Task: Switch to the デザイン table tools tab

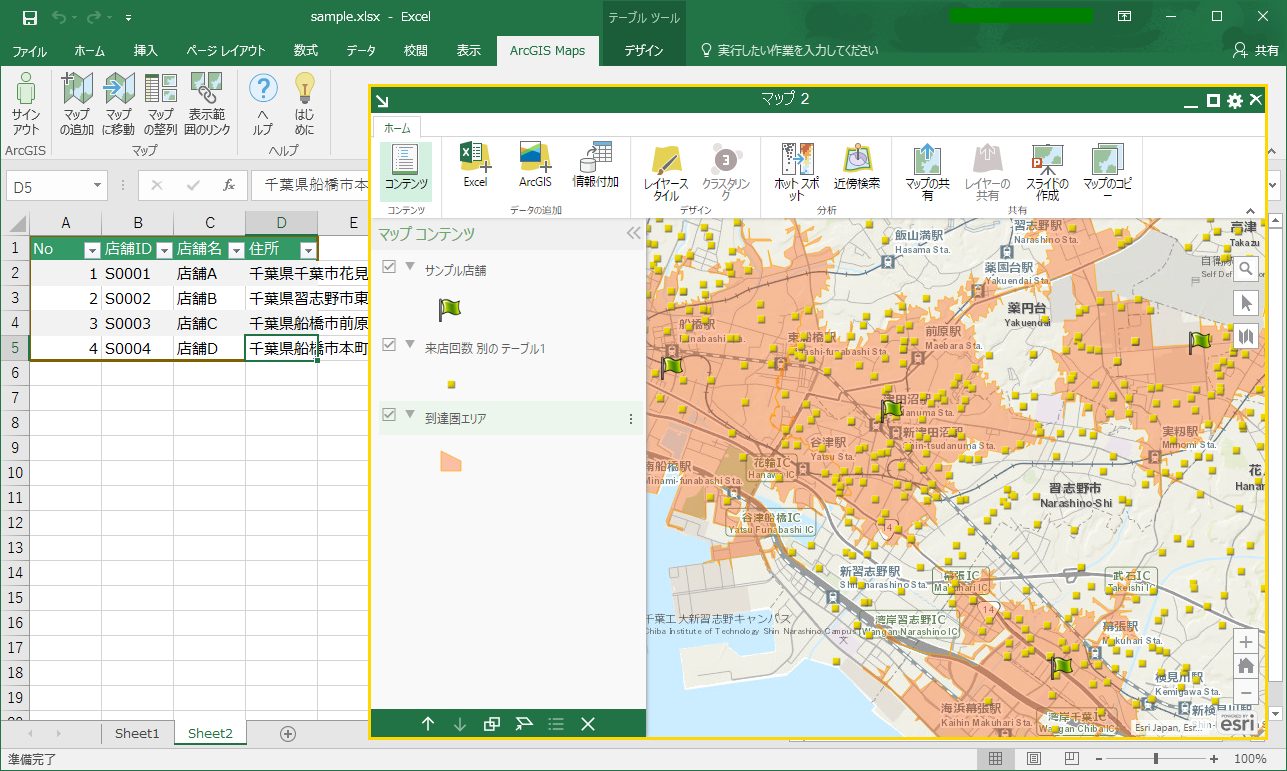Action: (x=644, y=51)
